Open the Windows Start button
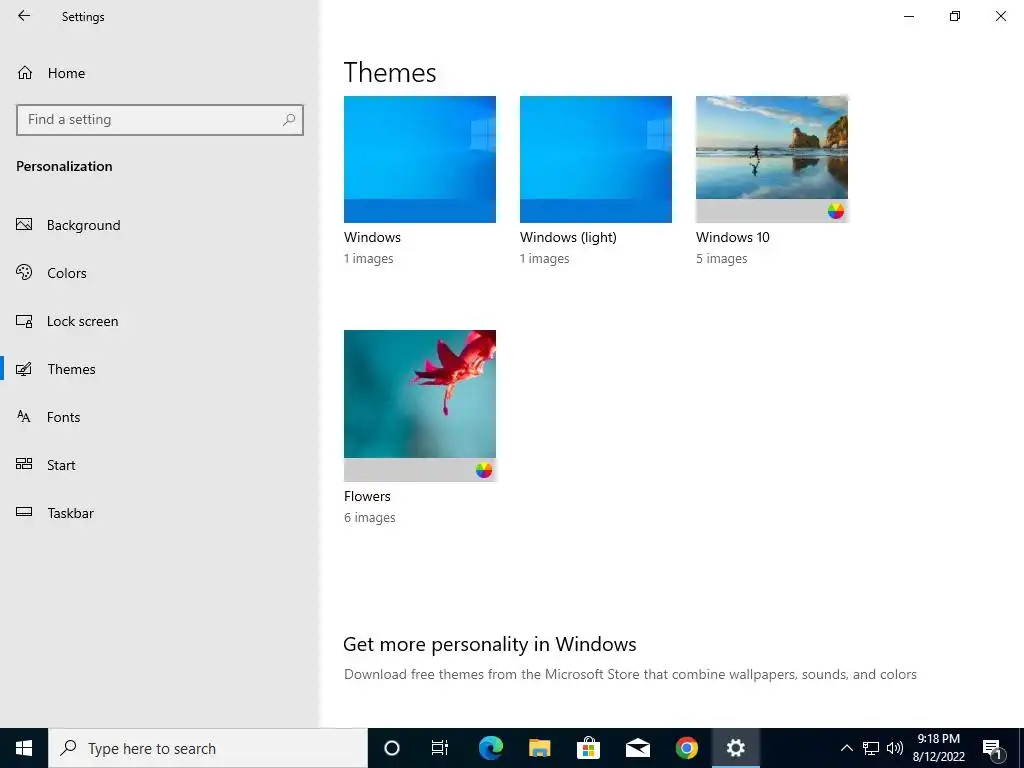 (24, 748)
